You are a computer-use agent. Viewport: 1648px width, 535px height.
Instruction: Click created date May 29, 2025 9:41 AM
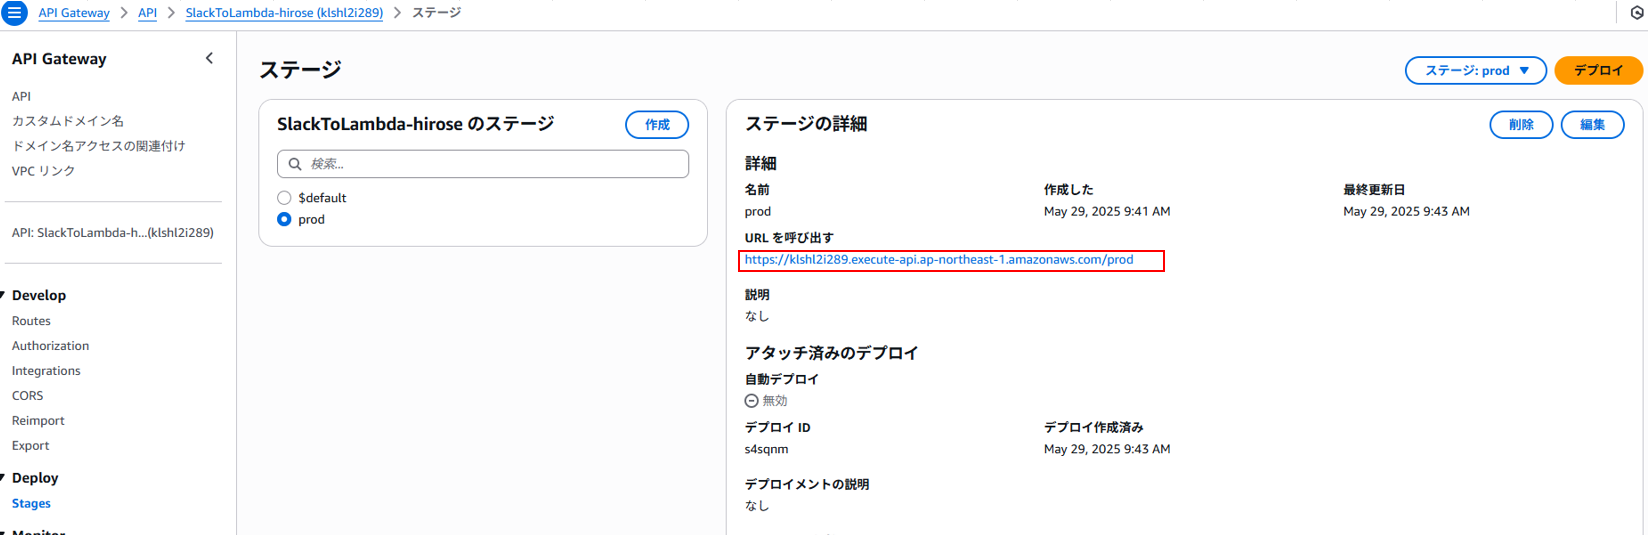coord(1107,211)
